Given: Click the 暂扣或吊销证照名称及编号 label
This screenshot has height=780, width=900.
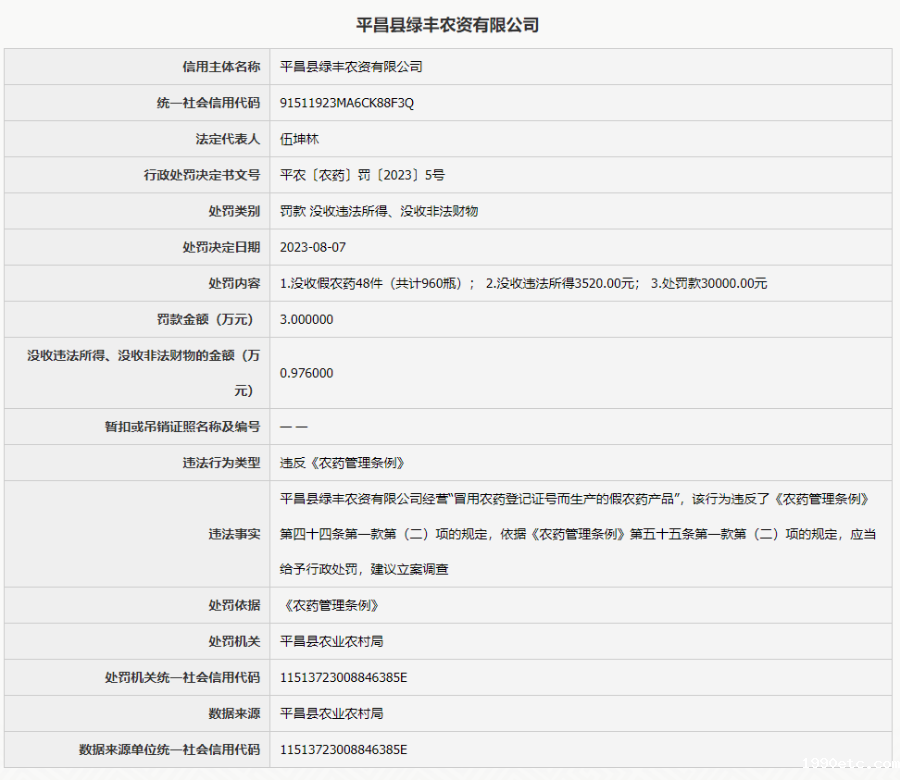Looking at the screenshot, I should pos(182,427).
